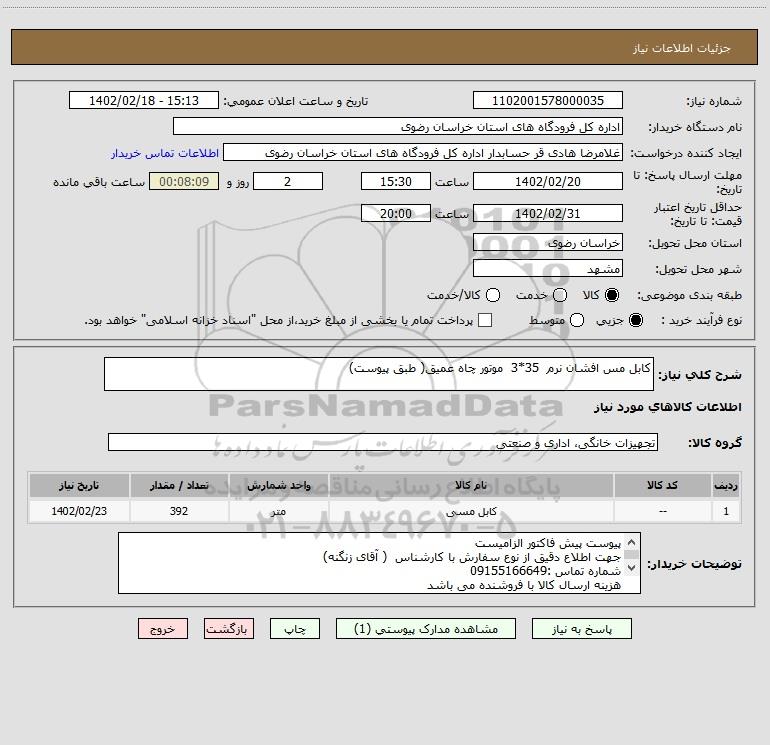Image resolution: width=770 pixels, height=745 pixels.
Task: Click the نام دستگاه خریدار field
Action: tap(398, 127)
